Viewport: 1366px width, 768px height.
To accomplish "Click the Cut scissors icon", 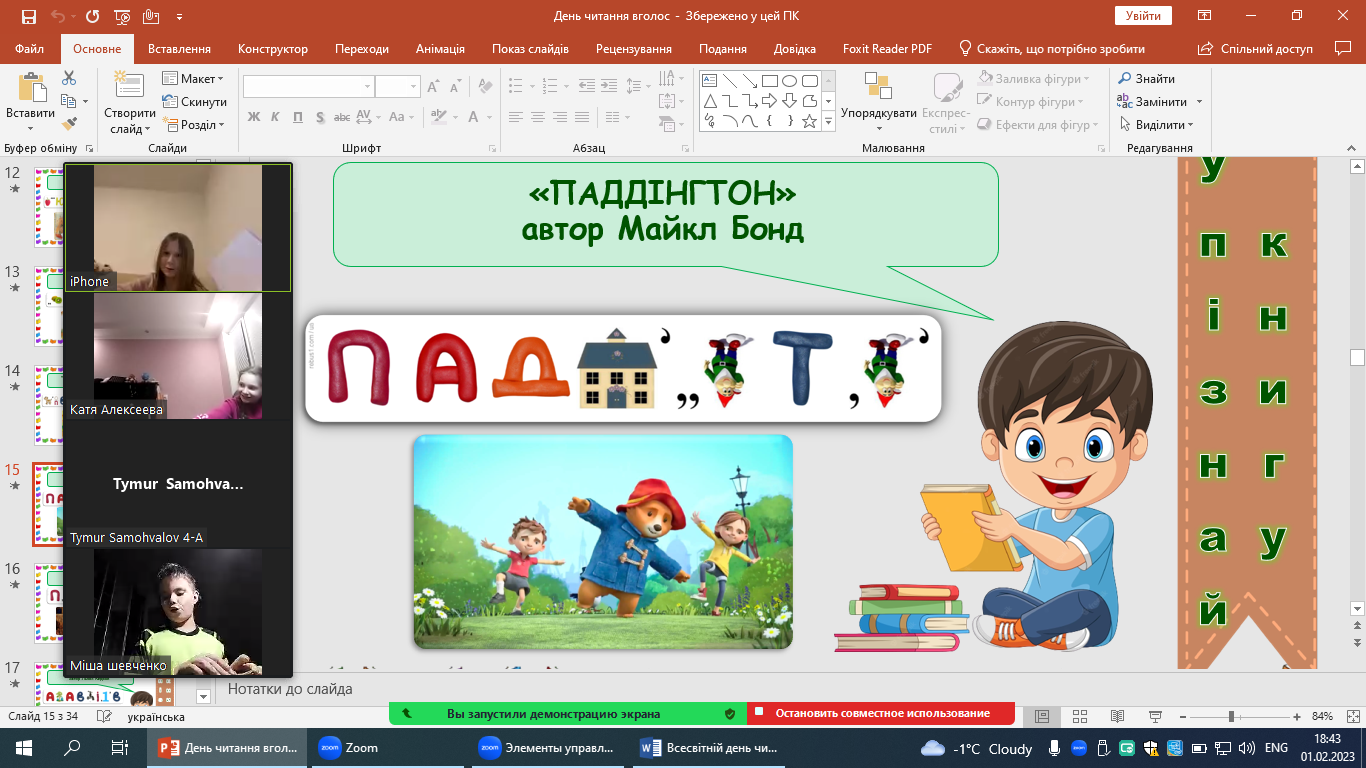I will pos(69,78).
